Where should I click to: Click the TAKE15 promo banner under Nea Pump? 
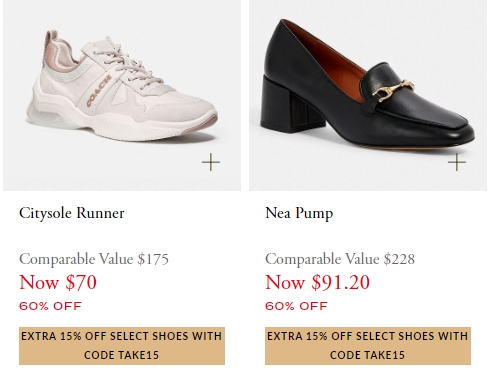click(x=368, y=346)
